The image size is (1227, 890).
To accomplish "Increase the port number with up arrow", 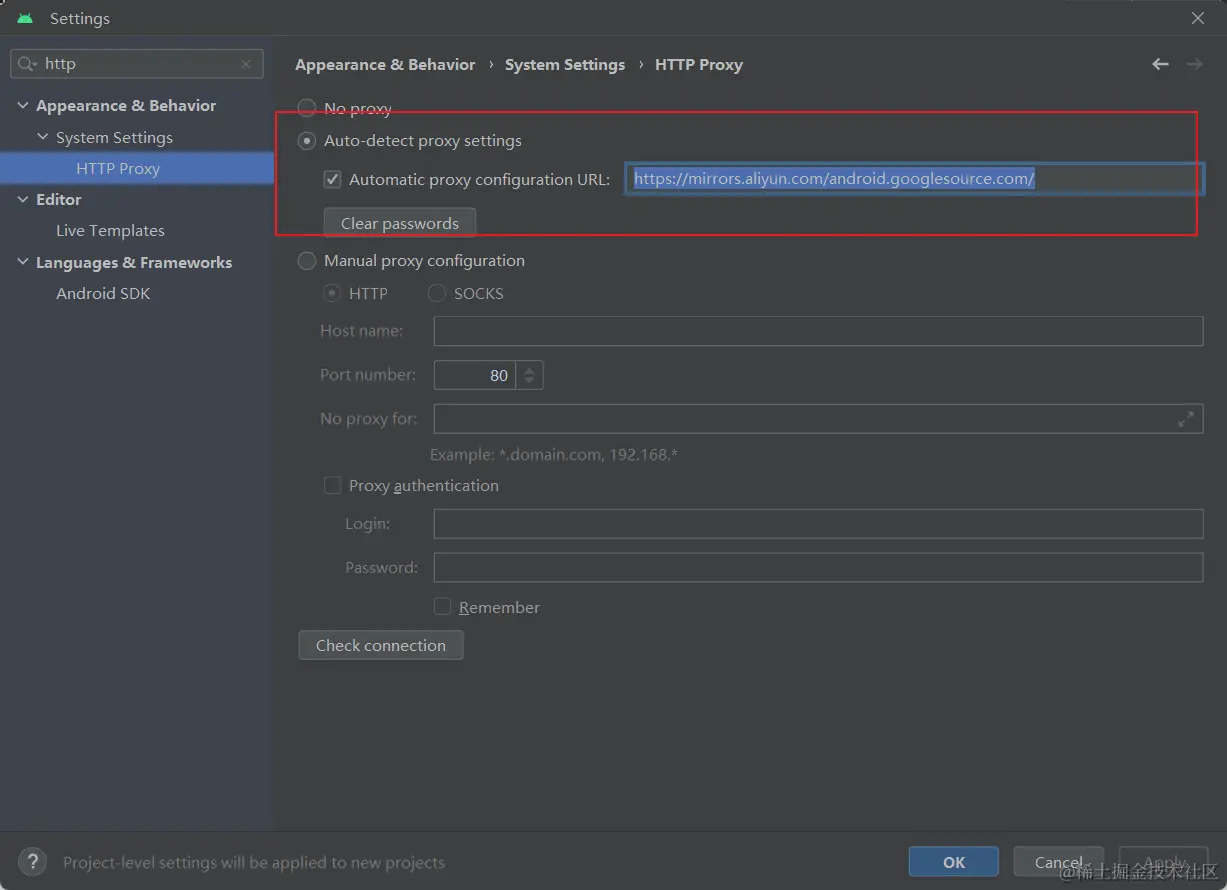I will click(530, 369).
